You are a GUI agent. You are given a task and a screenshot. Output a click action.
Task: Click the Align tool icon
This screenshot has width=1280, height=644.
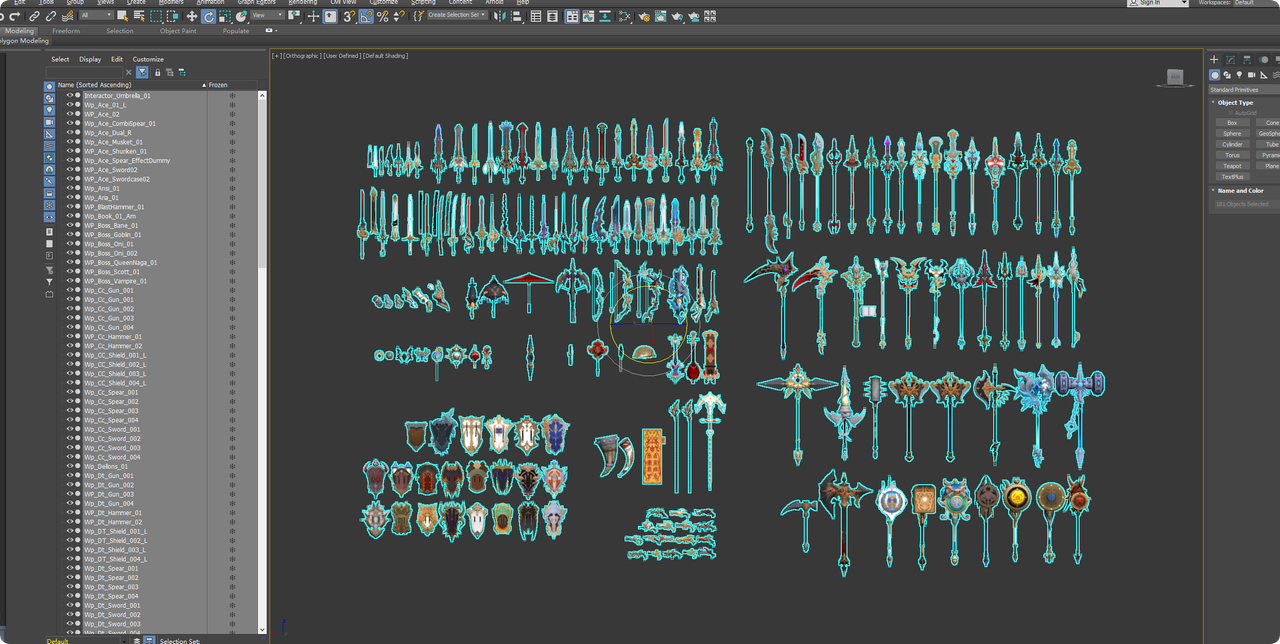(515, 16)
